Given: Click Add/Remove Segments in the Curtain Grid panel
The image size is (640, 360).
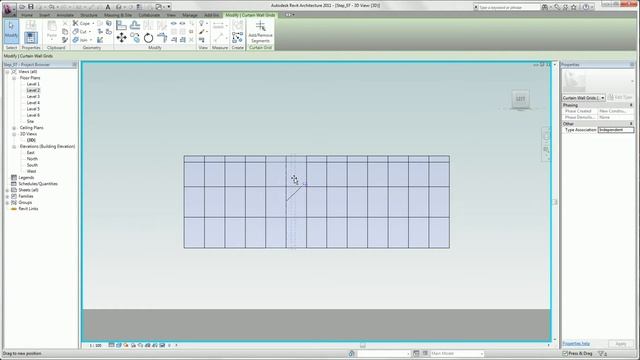Looking at the screenshot, I should (x=260, y=32).
